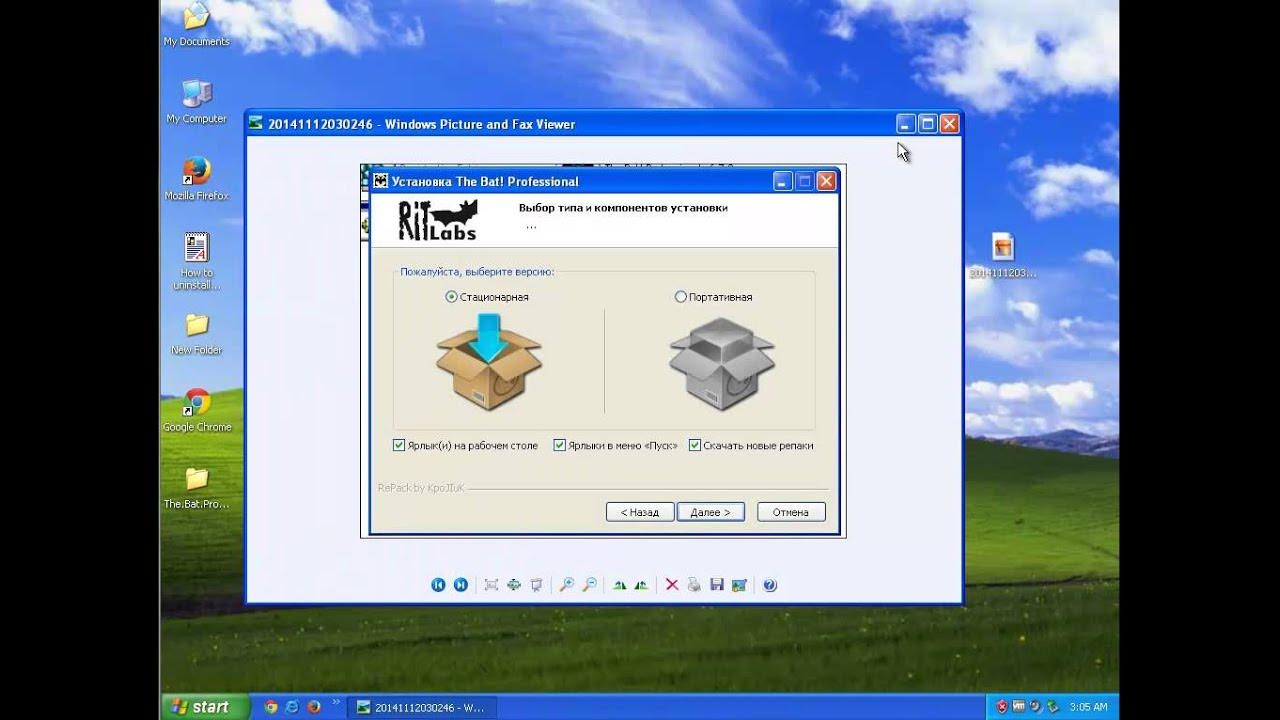Image resolution: width=1280 pixels, height=720 pixels.
Task: Rotate the image counterclockwise
Action: coord(641,585)
